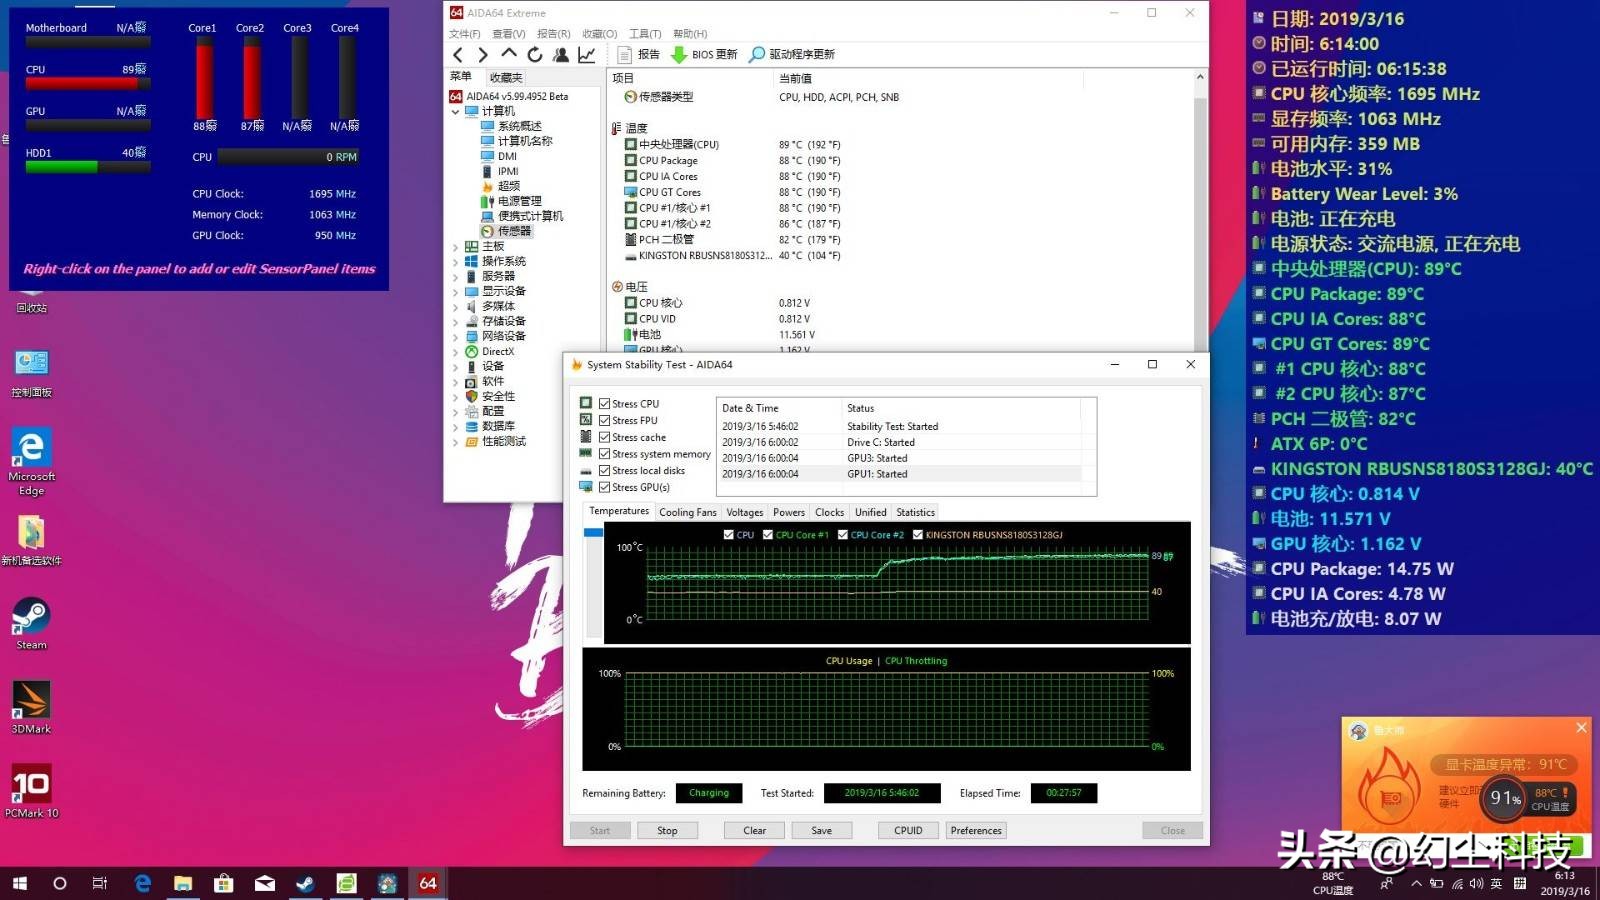The width and height of the screenshot is (1600, 900).
Task: Click the Stop button
Action: pos(667,831)
